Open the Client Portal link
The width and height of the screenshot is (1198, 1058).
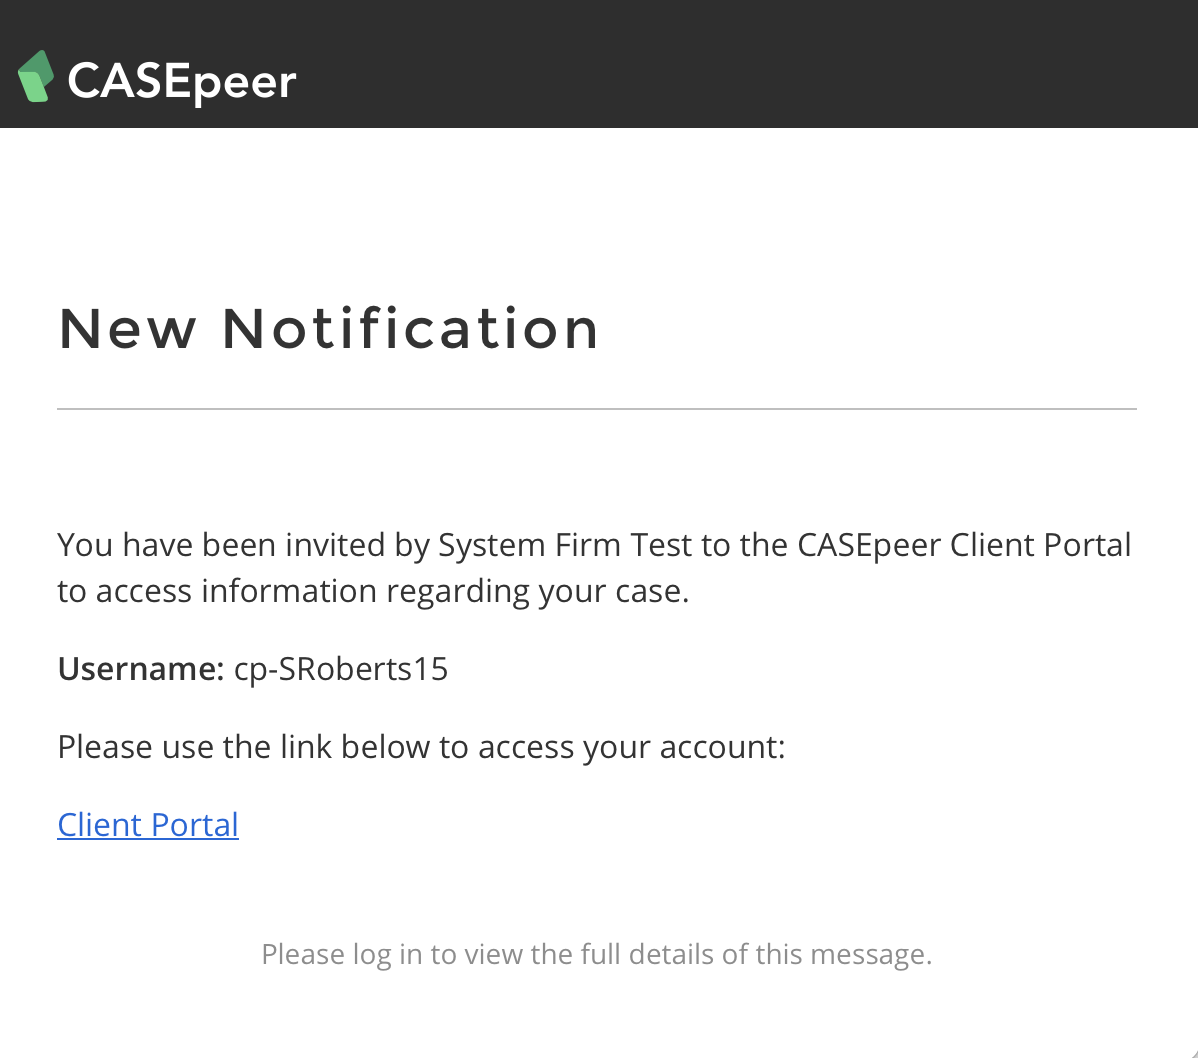coord(148,825)
